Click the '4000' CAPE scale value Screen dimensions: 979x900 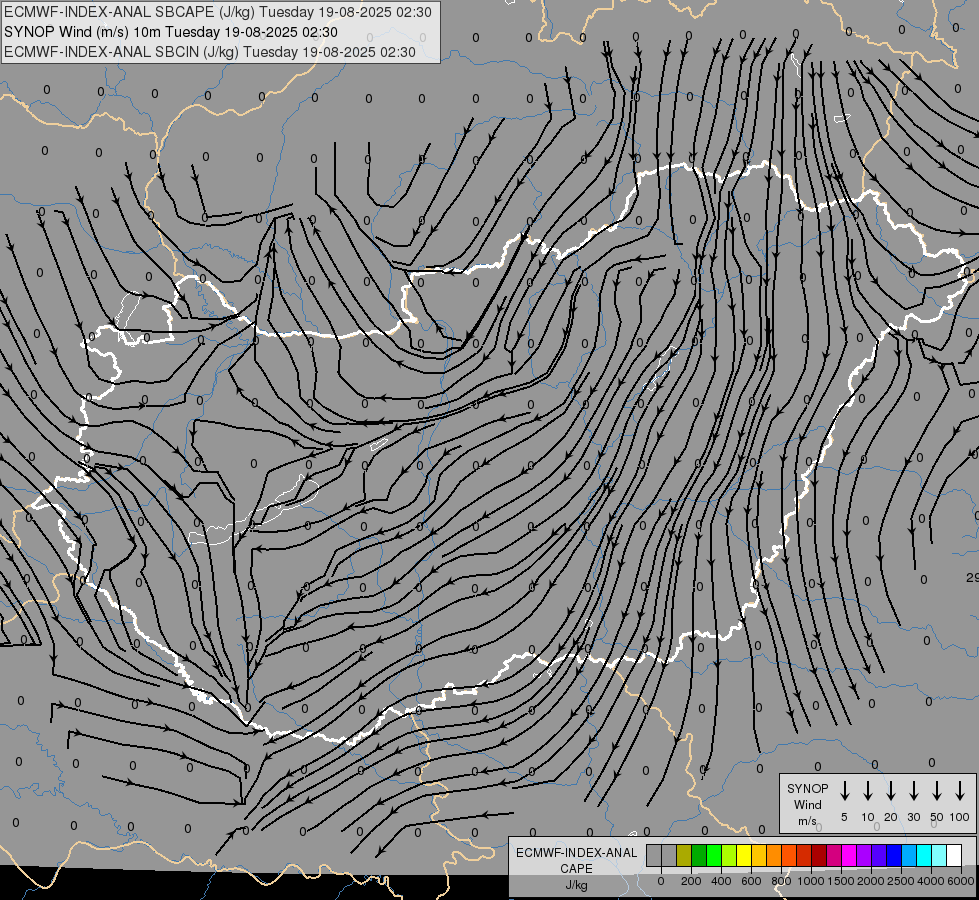coord(931,881)
